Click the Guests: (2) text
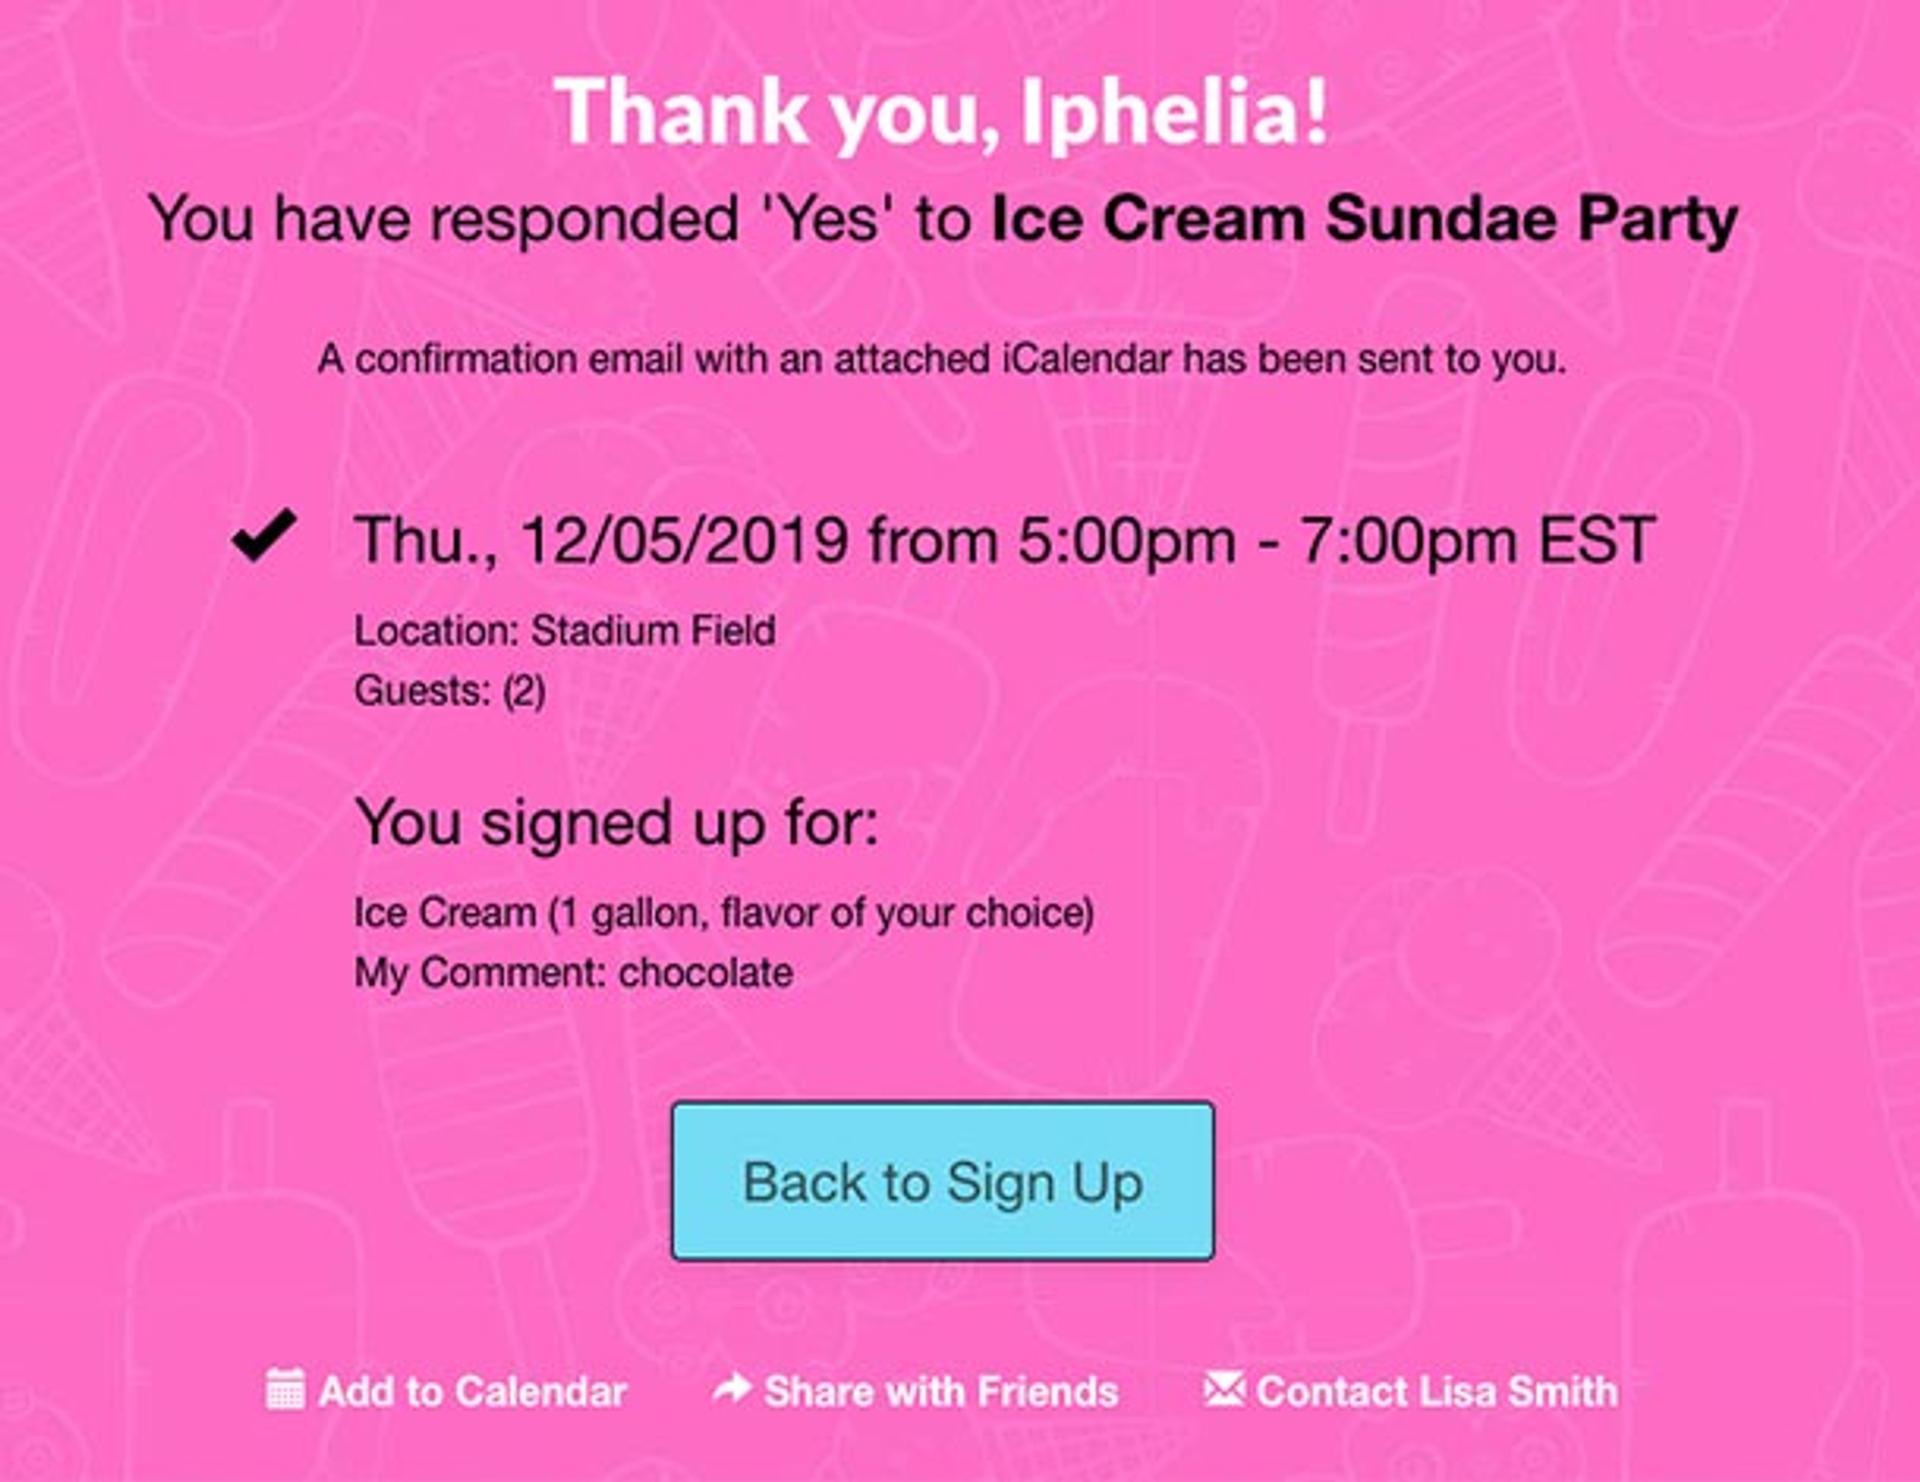 450,691
